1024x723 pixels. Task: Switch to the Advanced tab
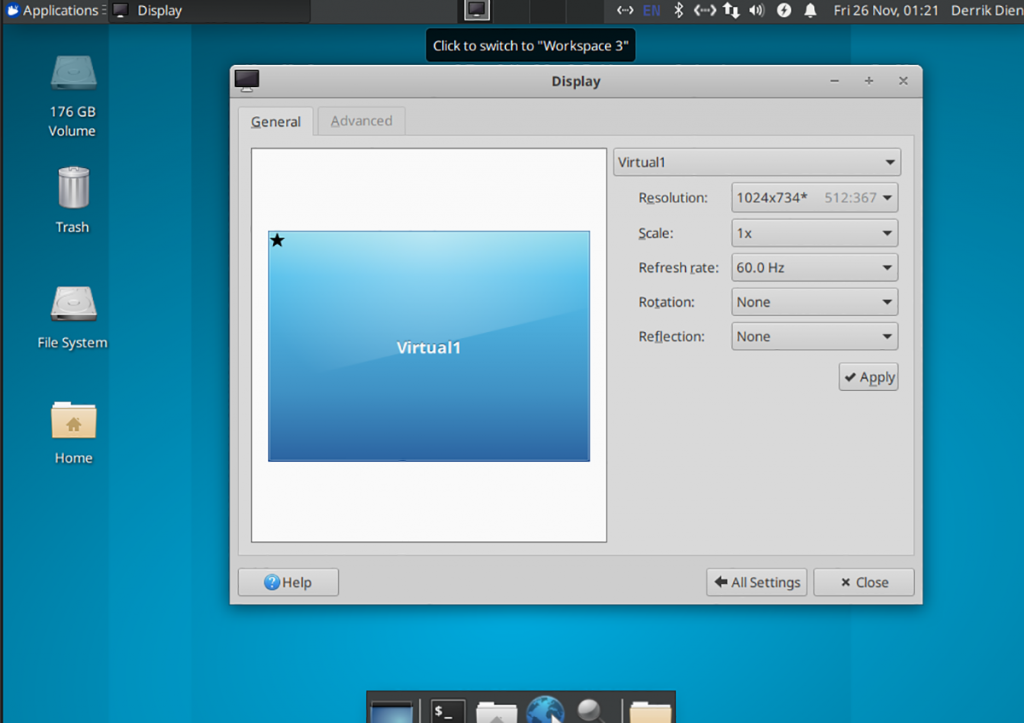[x=360, y=120]
